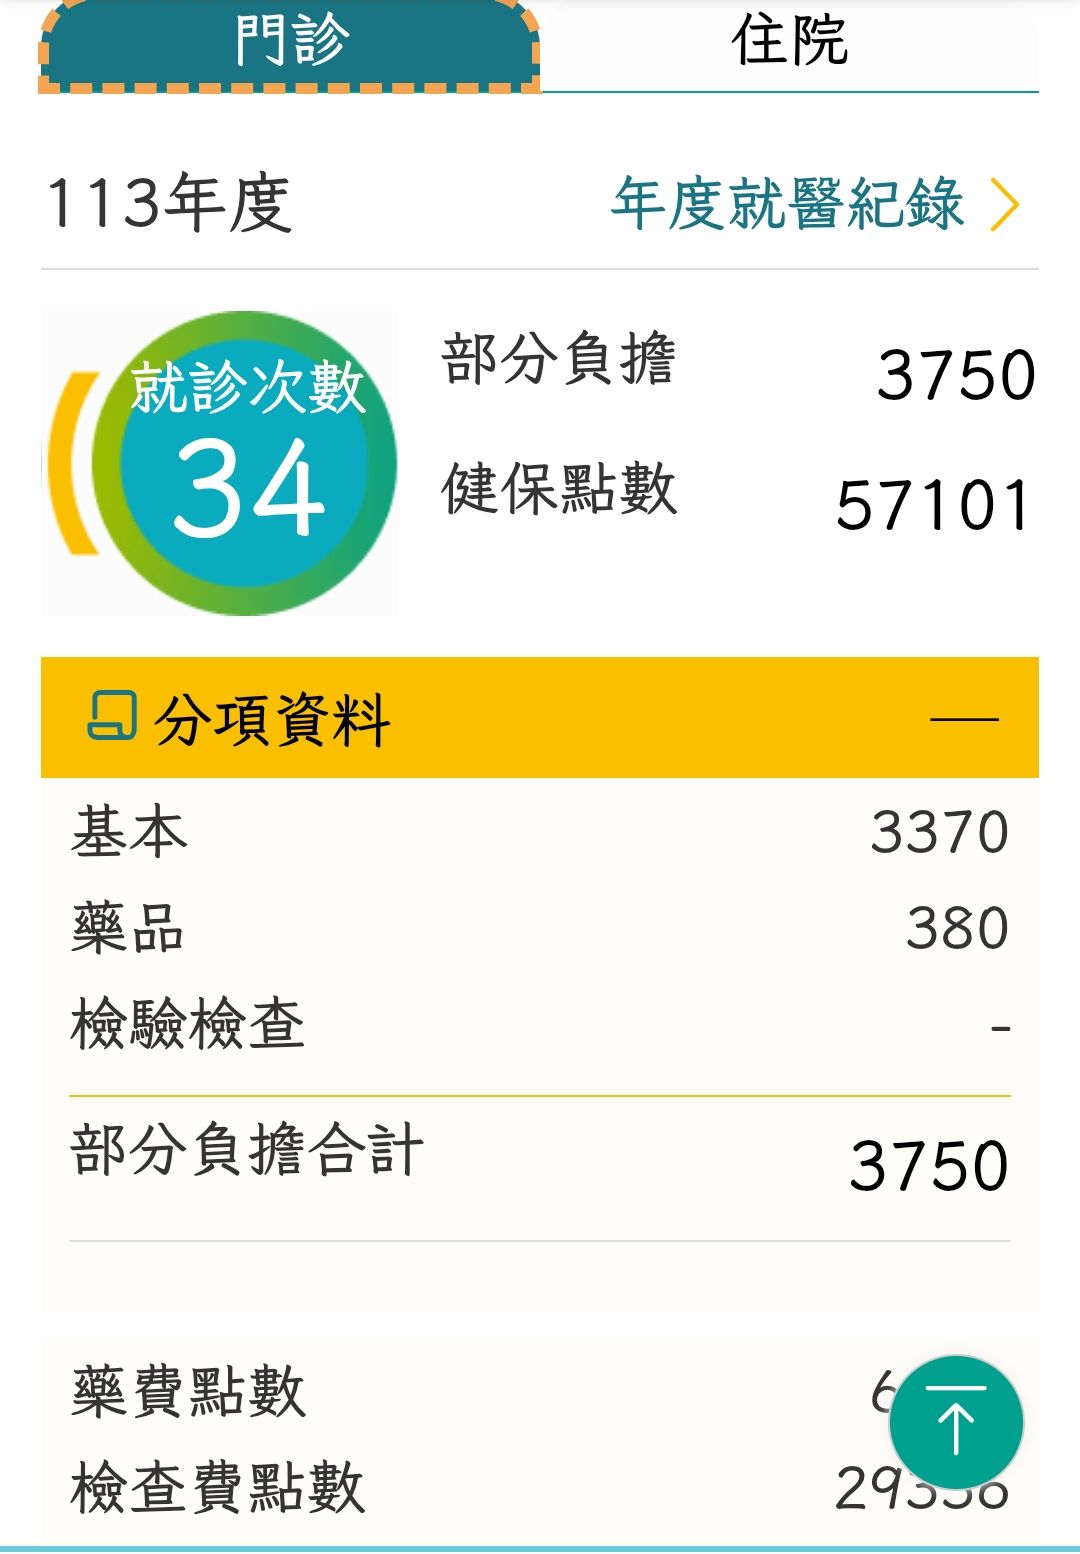Click the yellow chevron after 年度就醫紀錄

click(1004, 204)
